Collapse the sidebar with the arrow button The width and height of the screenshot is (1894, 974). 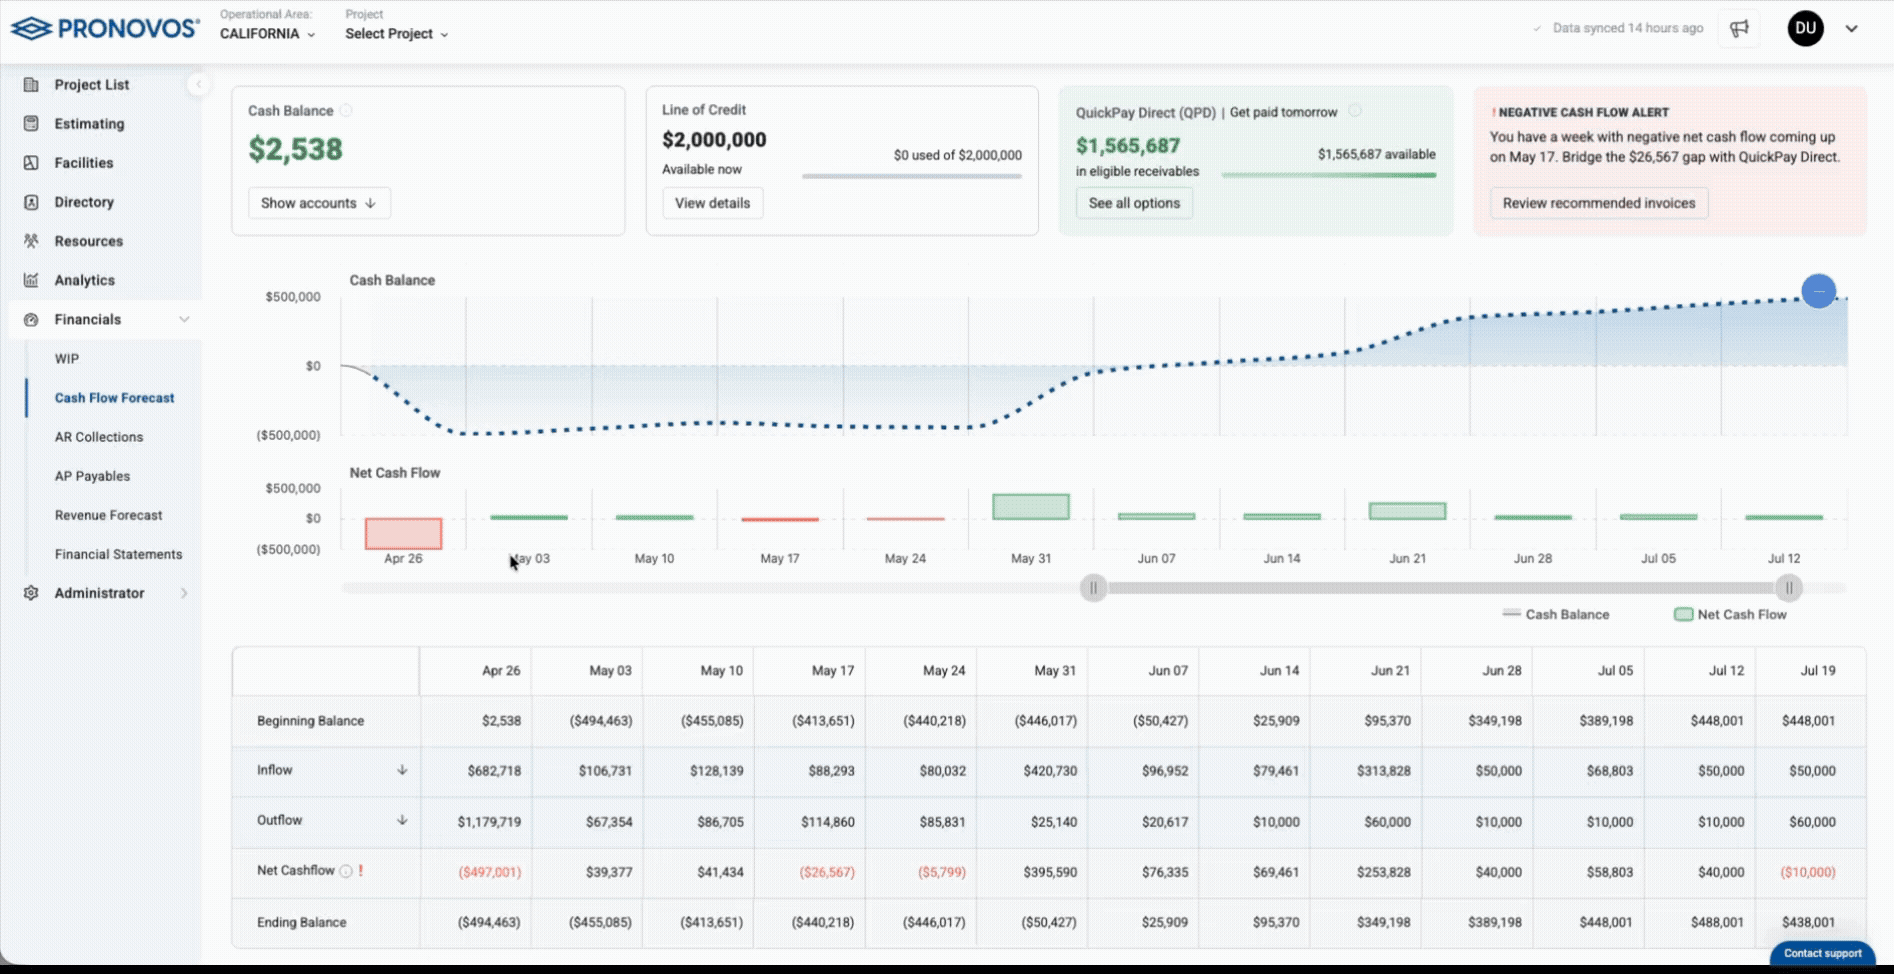(198, 85)
